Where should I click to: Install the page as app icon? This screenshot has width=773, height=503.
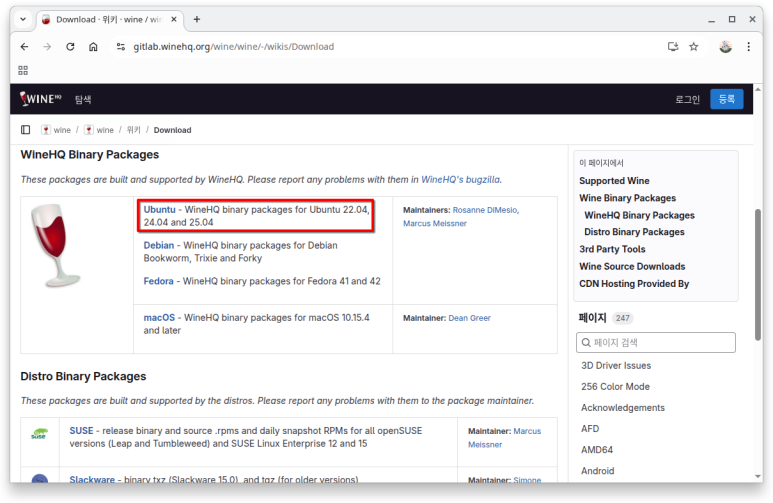coord(673,46)
